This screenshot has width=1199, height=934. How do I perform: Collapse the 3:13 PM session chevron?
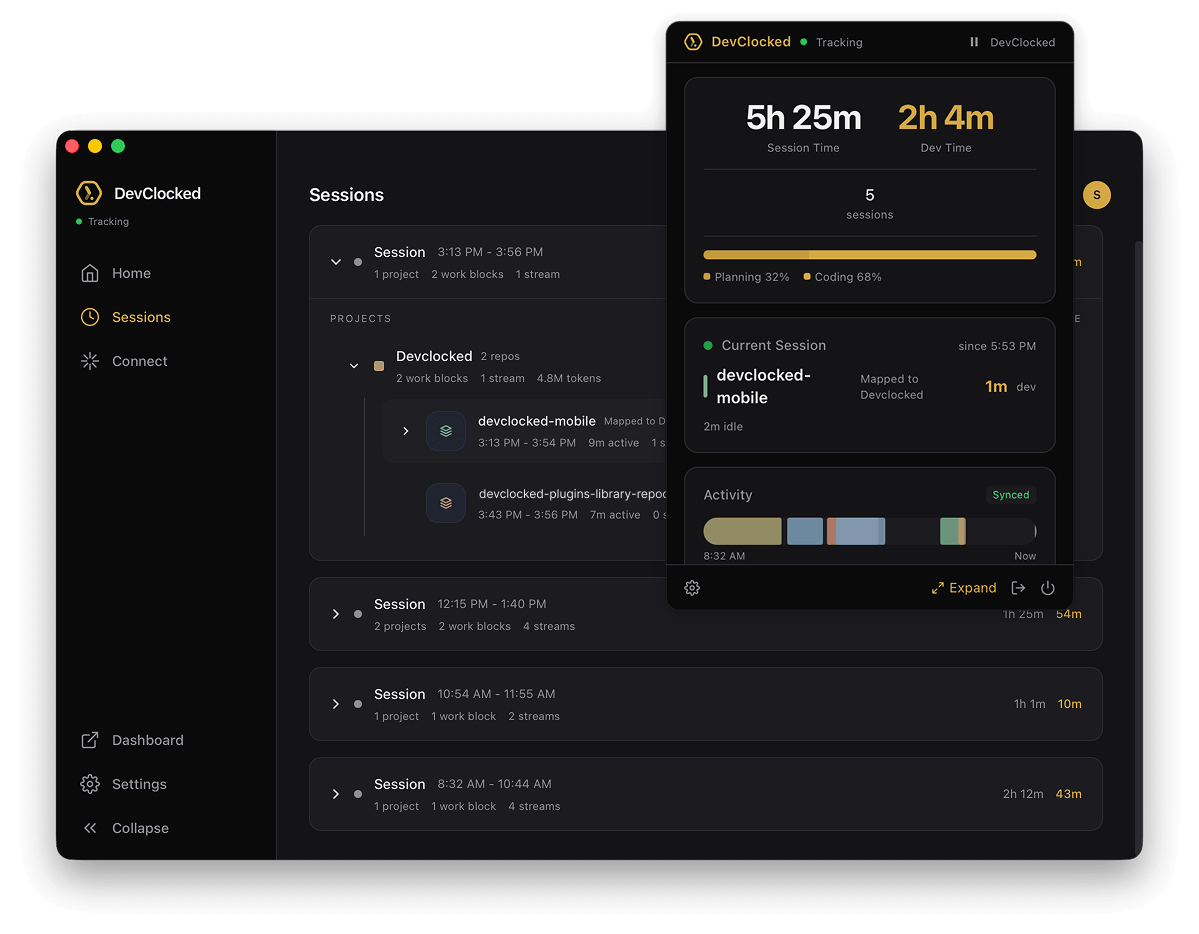pos(336,262)
